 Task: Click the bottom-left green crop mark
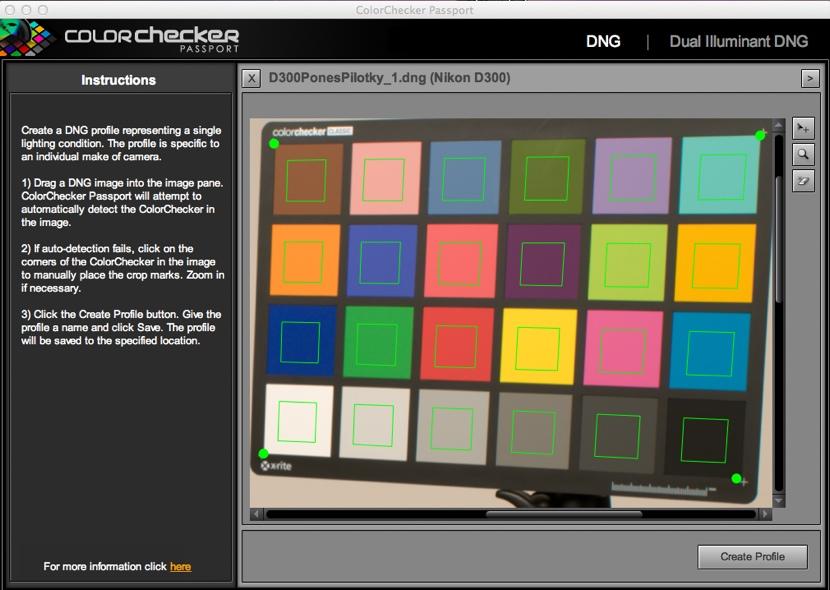pos(263,453)
